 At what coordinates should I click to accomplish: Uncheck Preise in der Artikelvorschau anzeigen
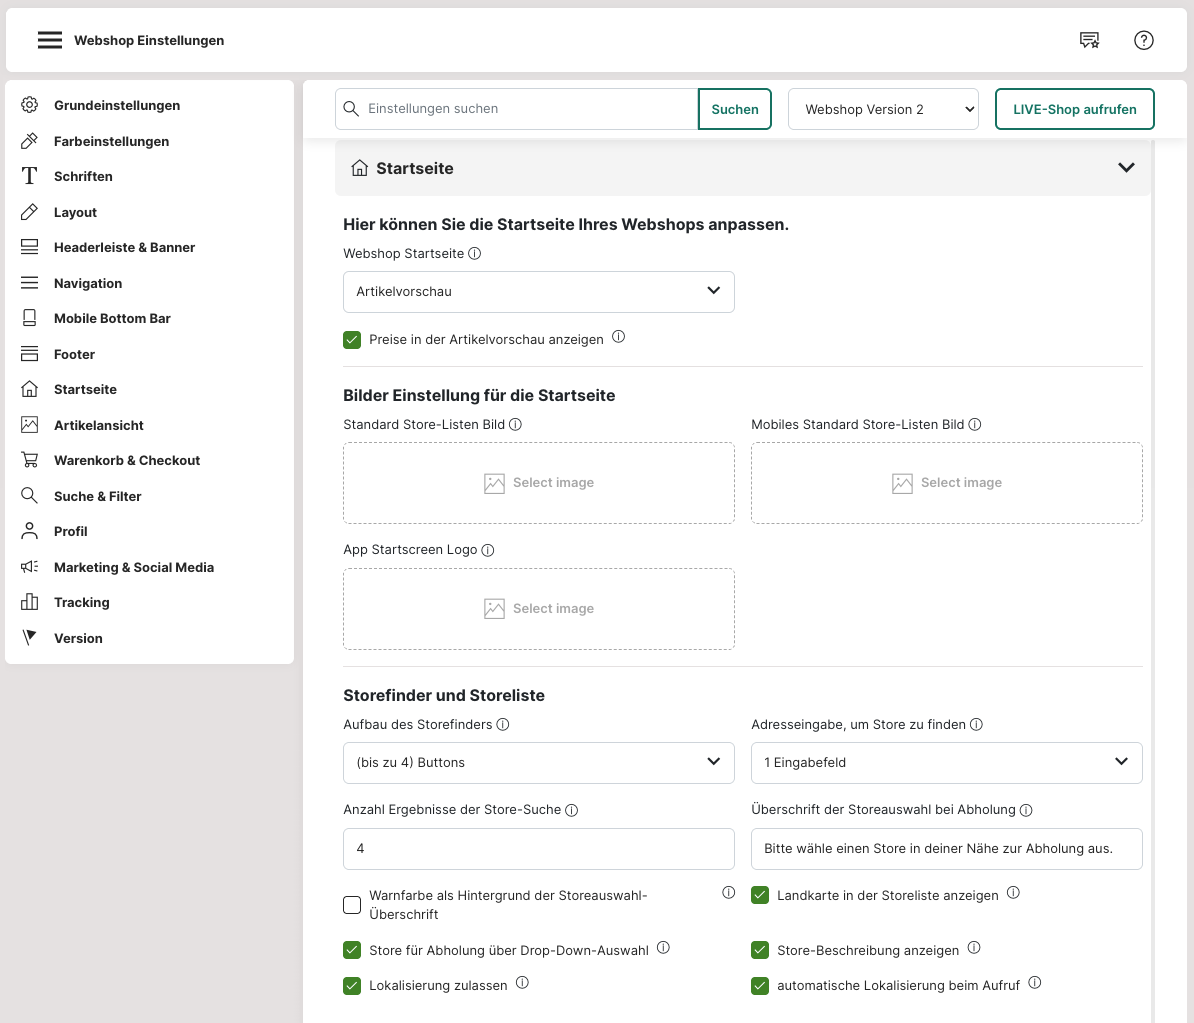tap(352, 340)
